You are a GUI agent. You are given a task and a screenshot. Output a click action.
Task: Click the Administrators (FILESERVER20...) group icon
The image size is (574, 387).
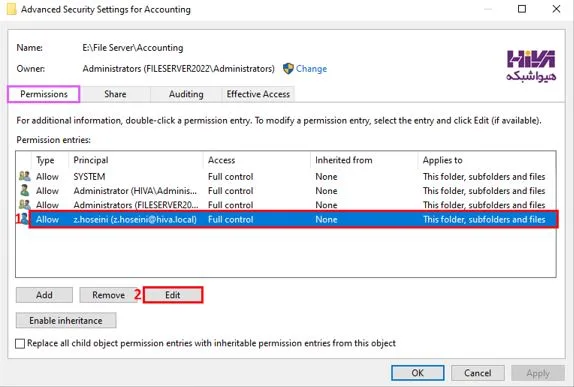[25, 204]
